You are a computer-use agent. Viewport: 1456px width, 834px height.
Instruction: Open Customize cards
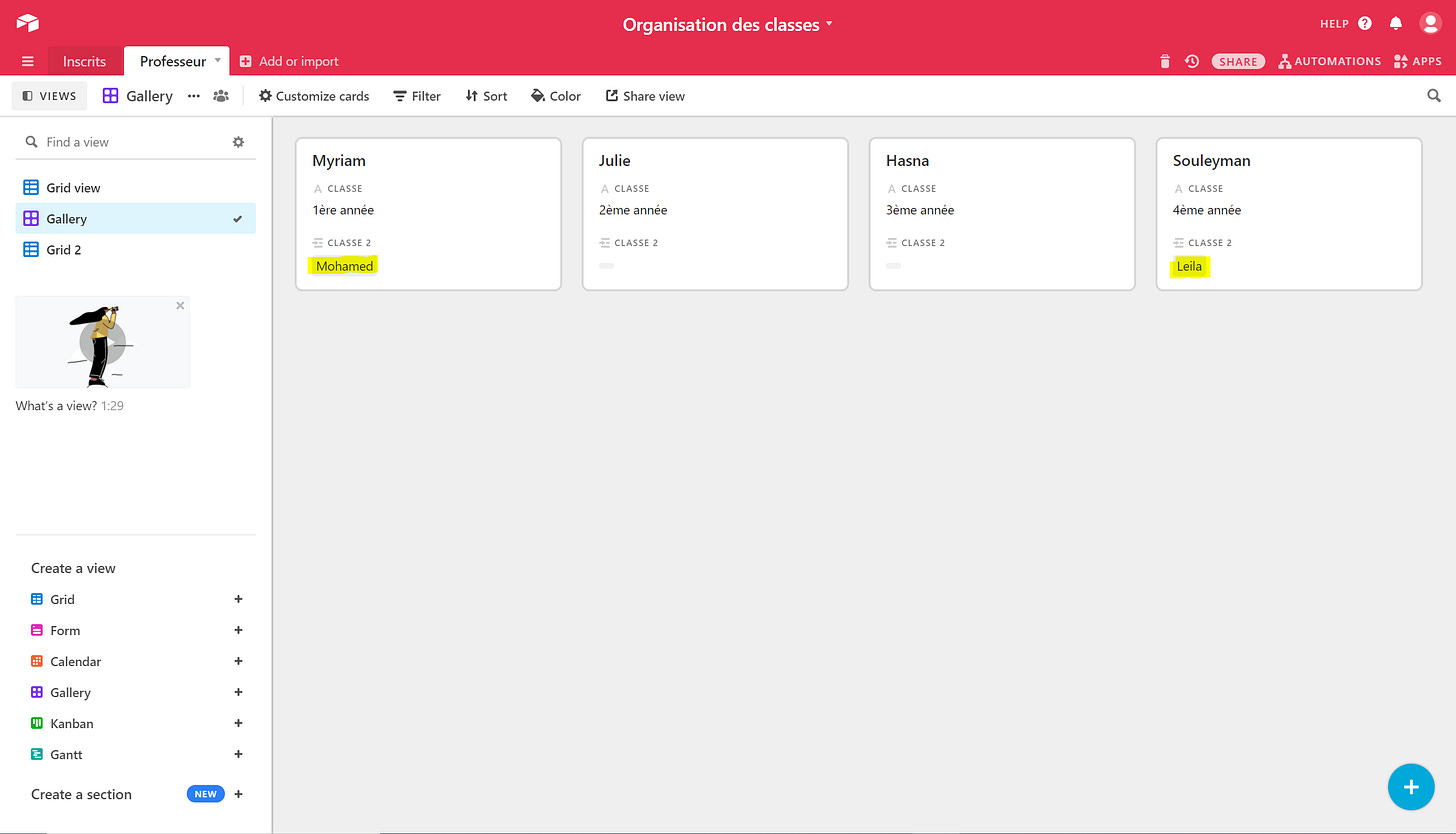tap(314, 96)
